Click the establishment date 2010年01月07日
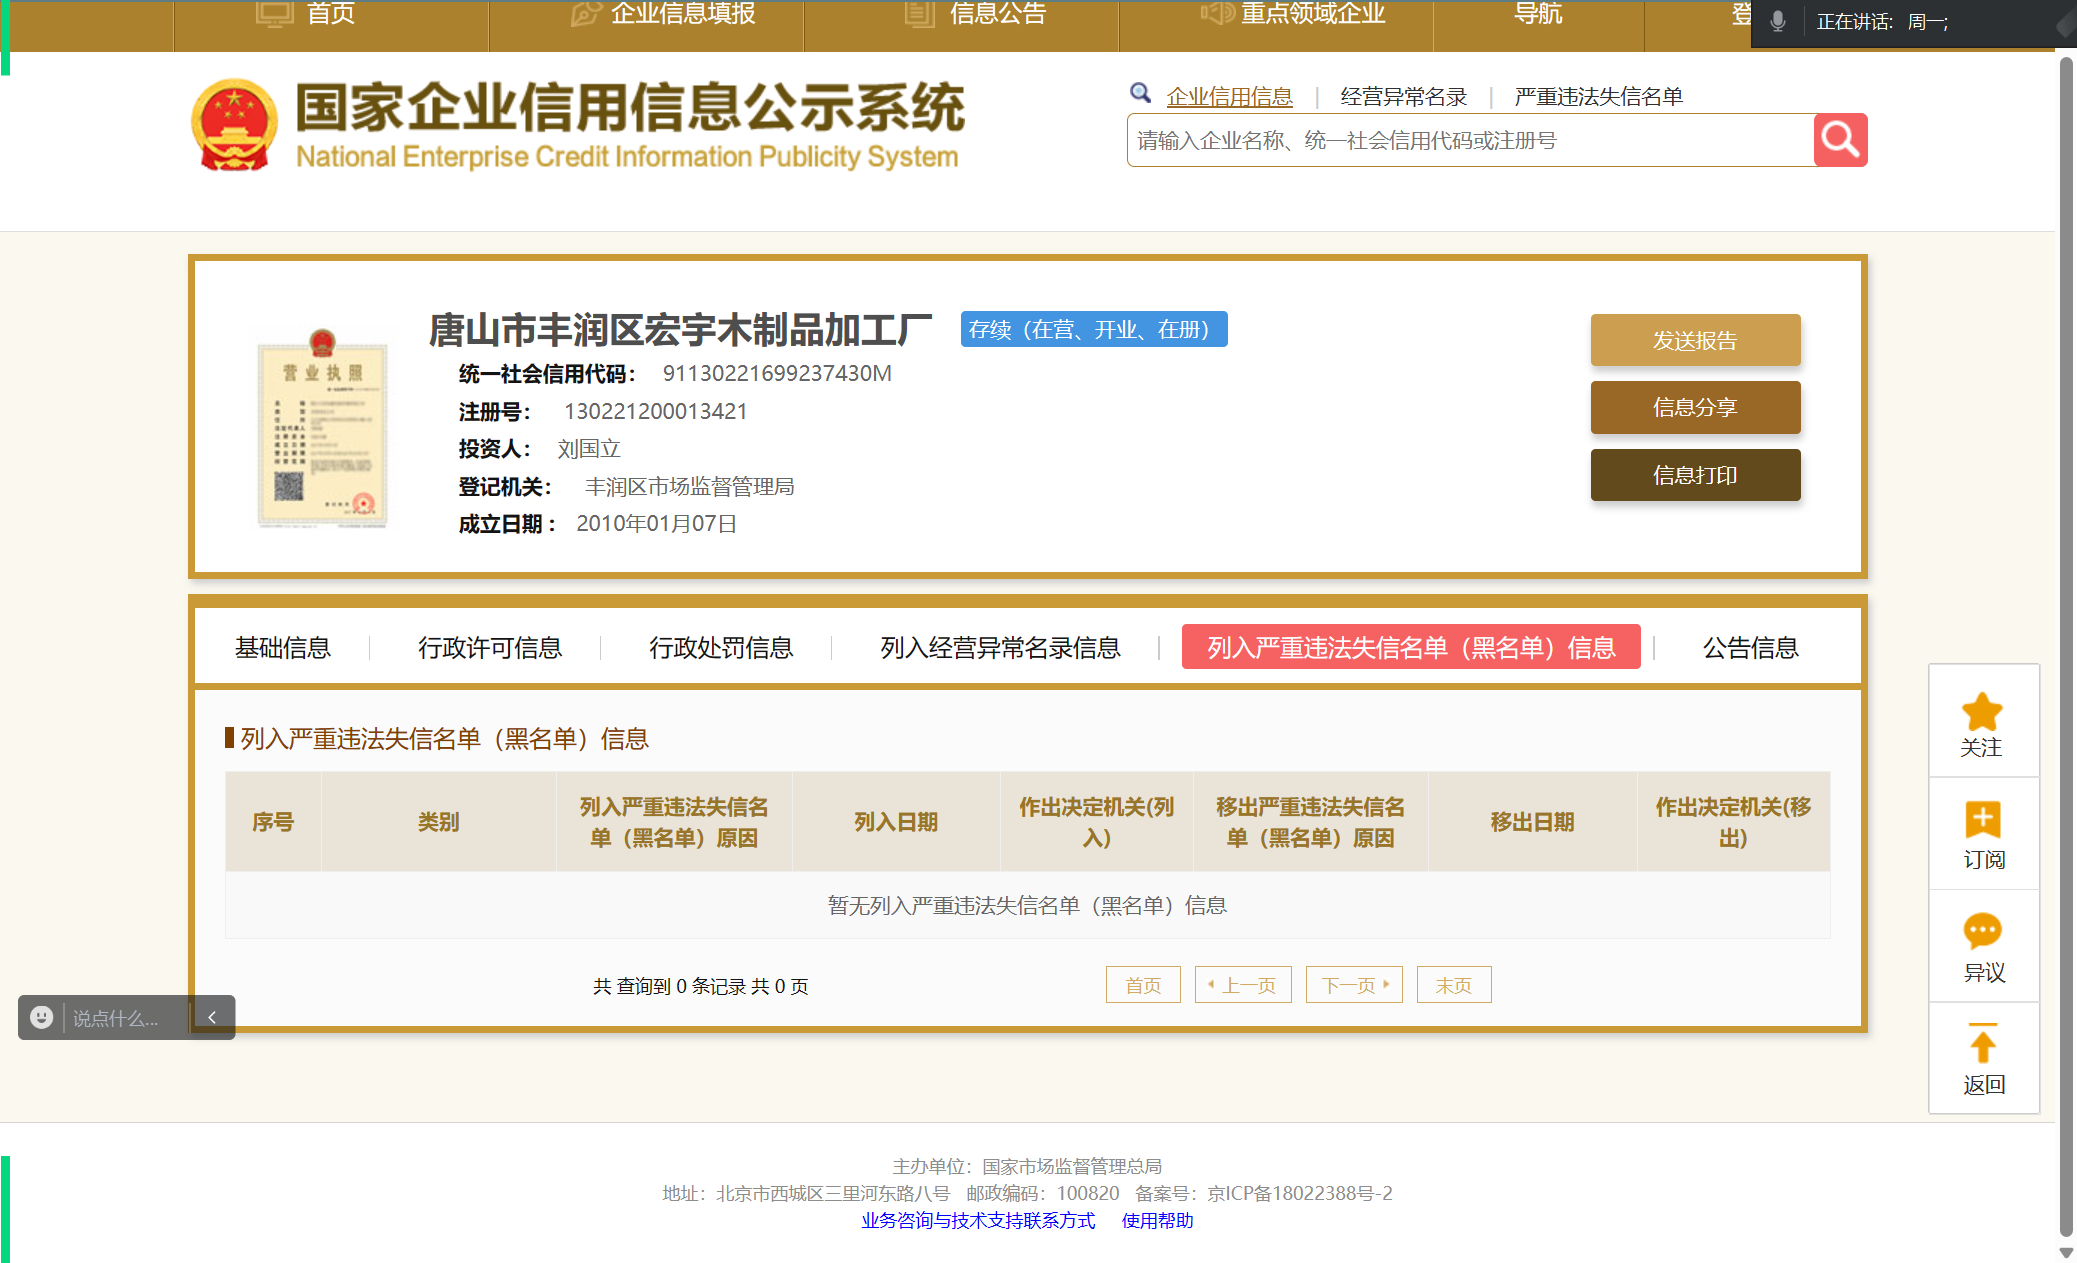The width and height of the screenshot is (2077, 1263). point(656,524)
